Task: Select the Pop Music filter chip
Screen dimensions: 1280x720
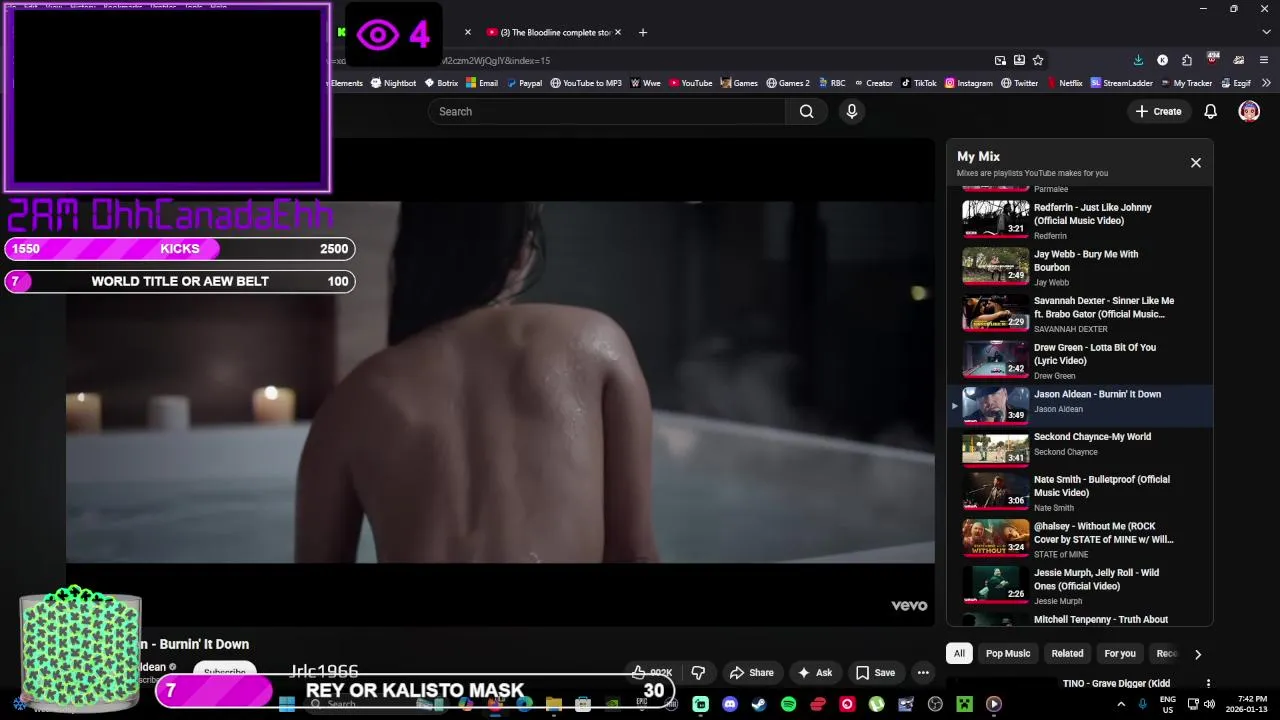Action: 1008,653
